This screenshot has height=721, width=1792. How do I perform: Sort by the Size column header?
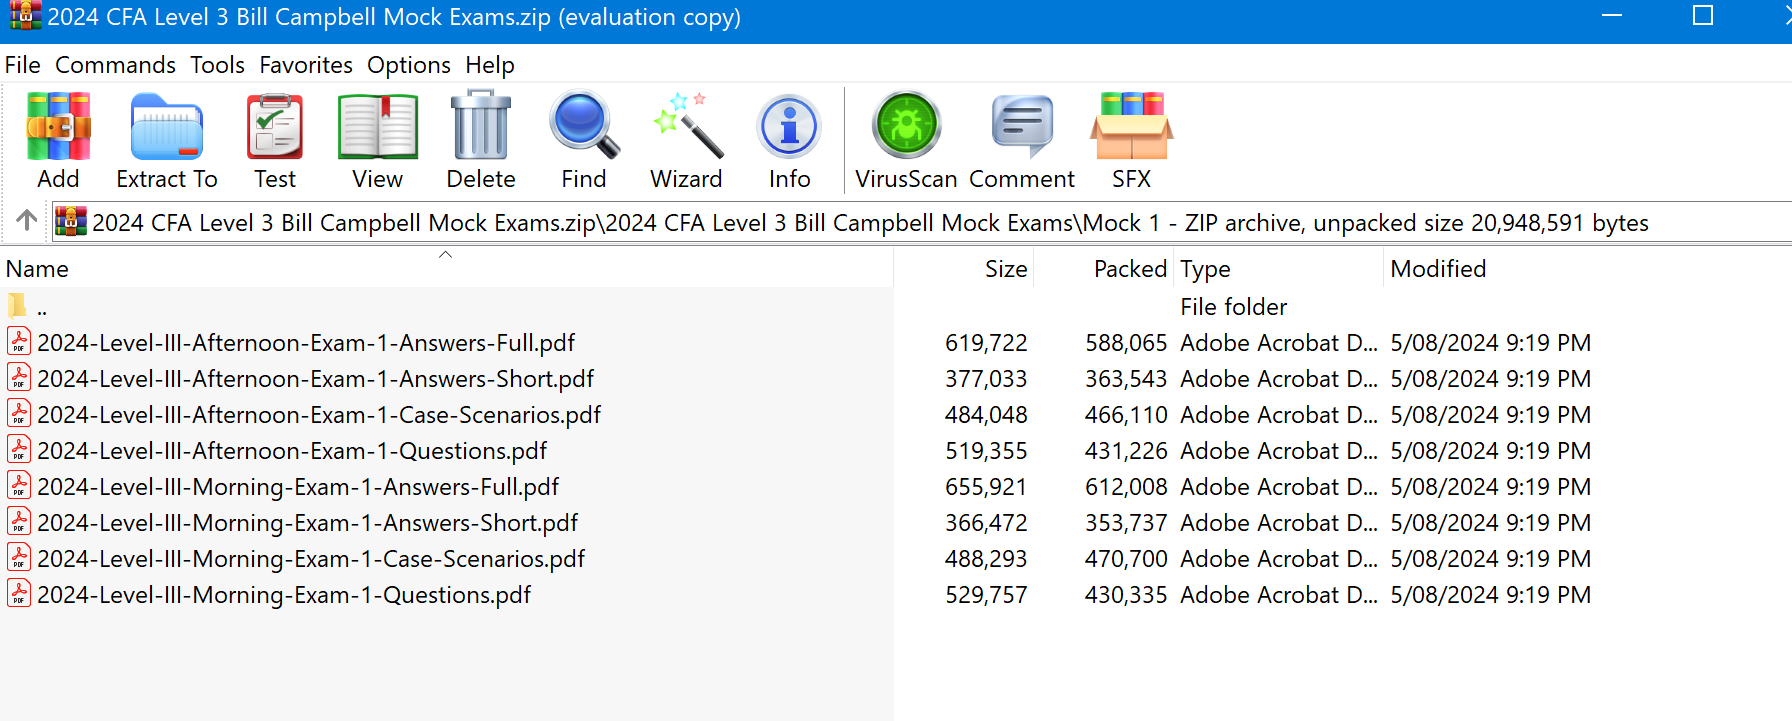[x=1005, y=269]
